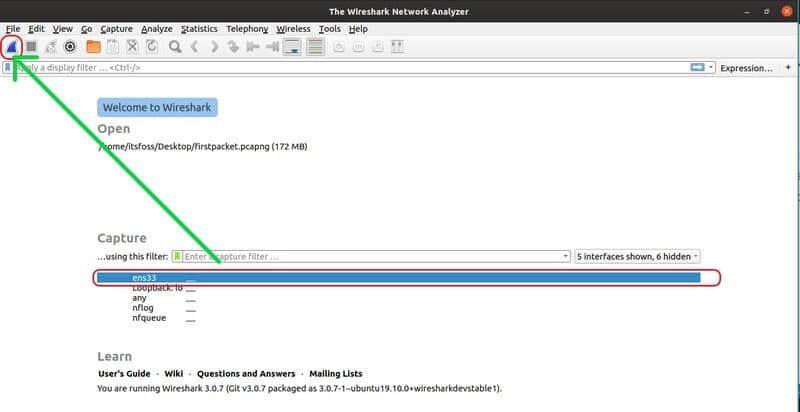Image resolution: width=800 pixels, height=412 pixels.
Task: Click the stop capture square icon
Action: pos(32,46)
